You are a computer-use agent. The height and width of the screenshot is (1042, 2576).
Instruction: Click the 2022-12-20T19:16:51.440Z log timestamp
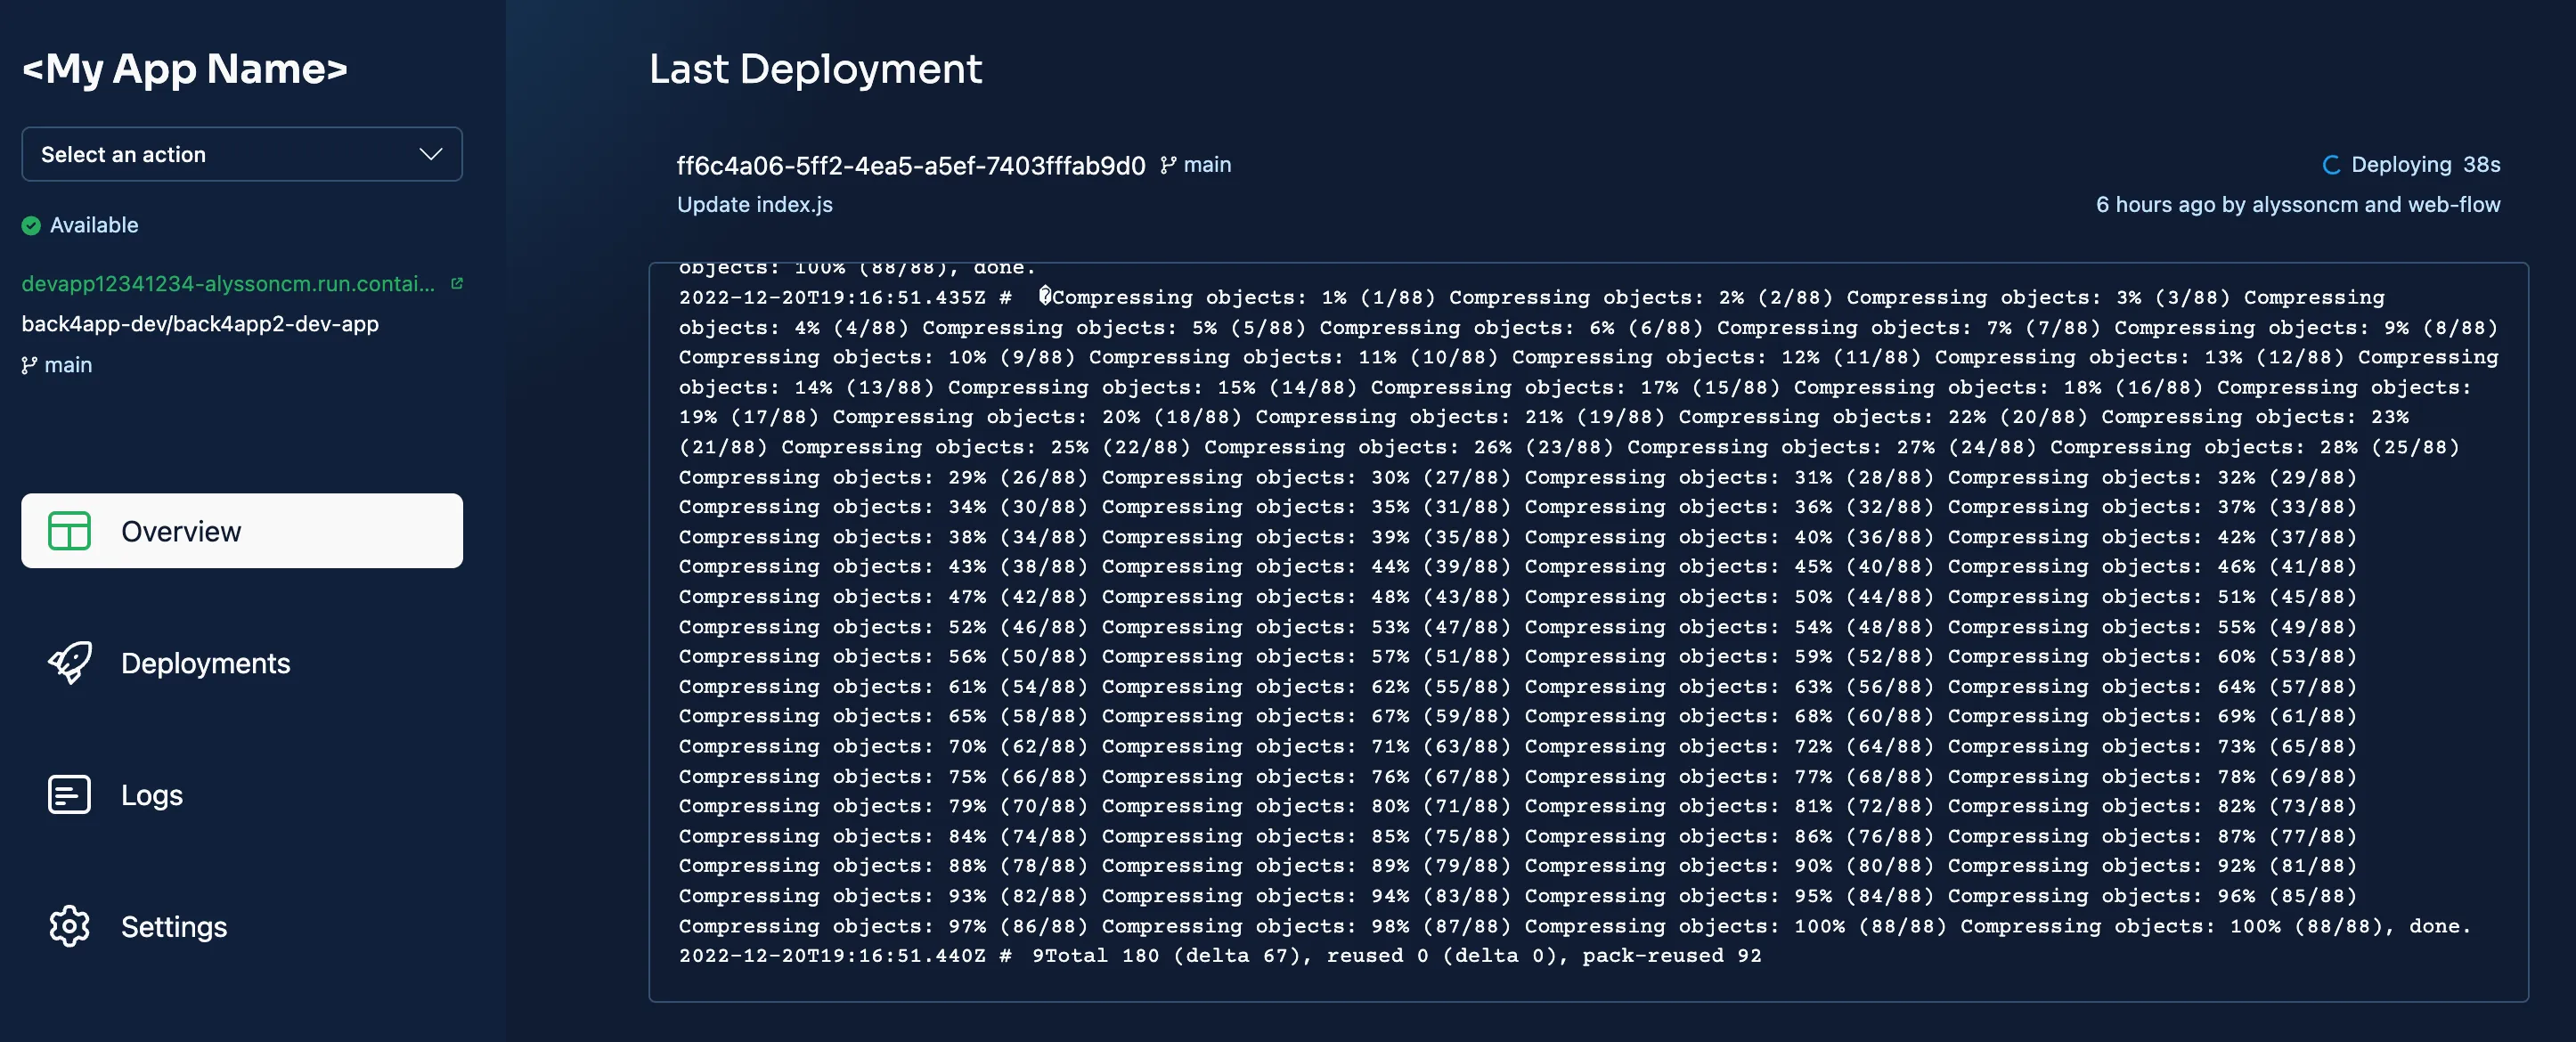click(x=832, y=955)
